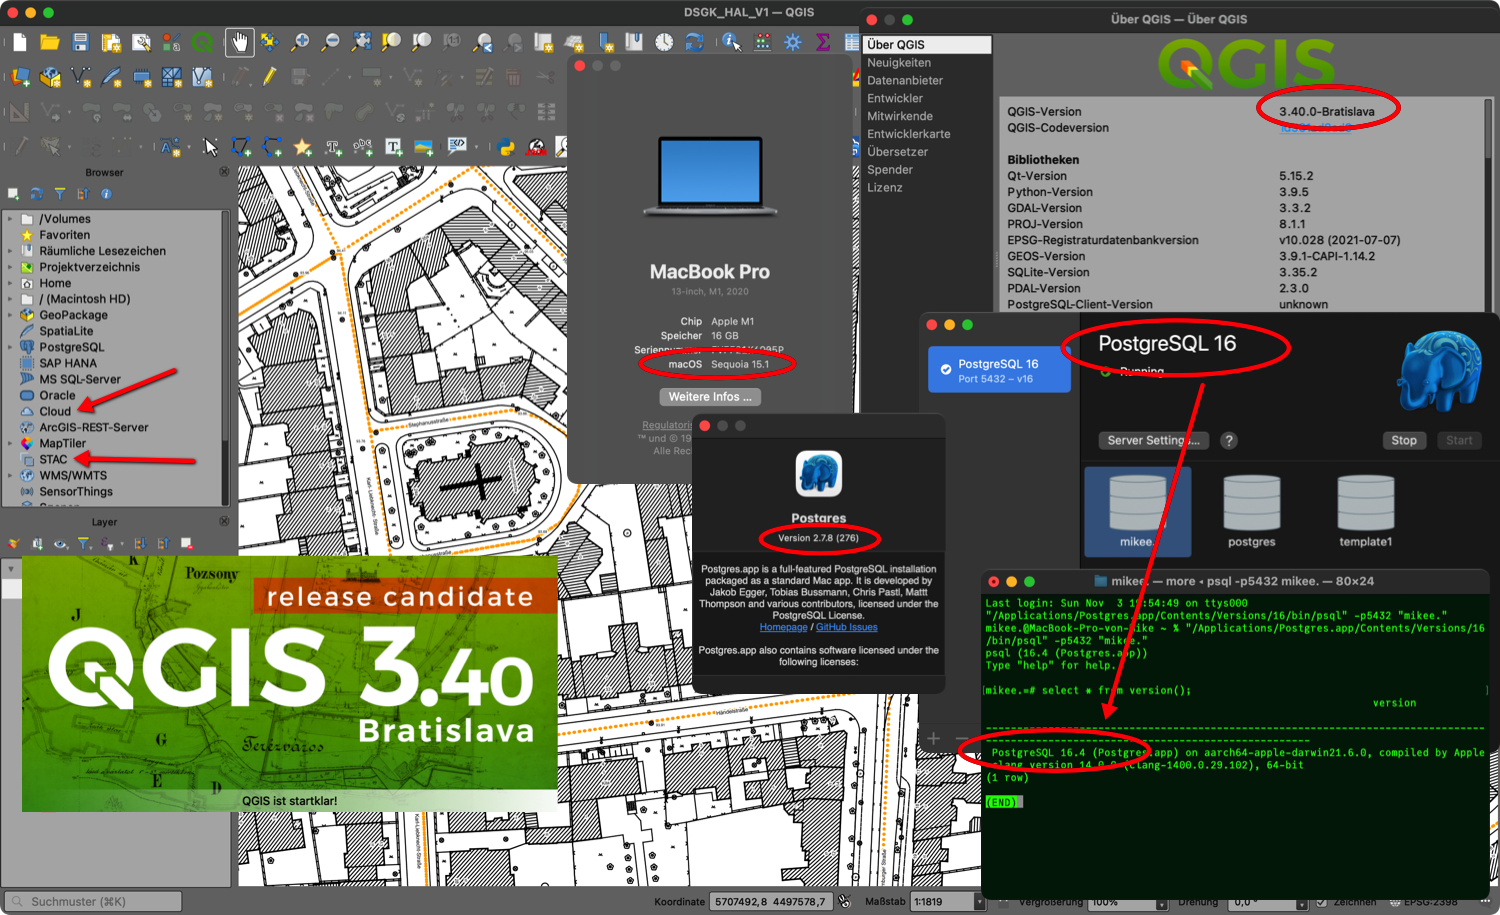Open the Maßstab scale dropdown
Screen dimensions: 1500x915
tap(979, 902)
